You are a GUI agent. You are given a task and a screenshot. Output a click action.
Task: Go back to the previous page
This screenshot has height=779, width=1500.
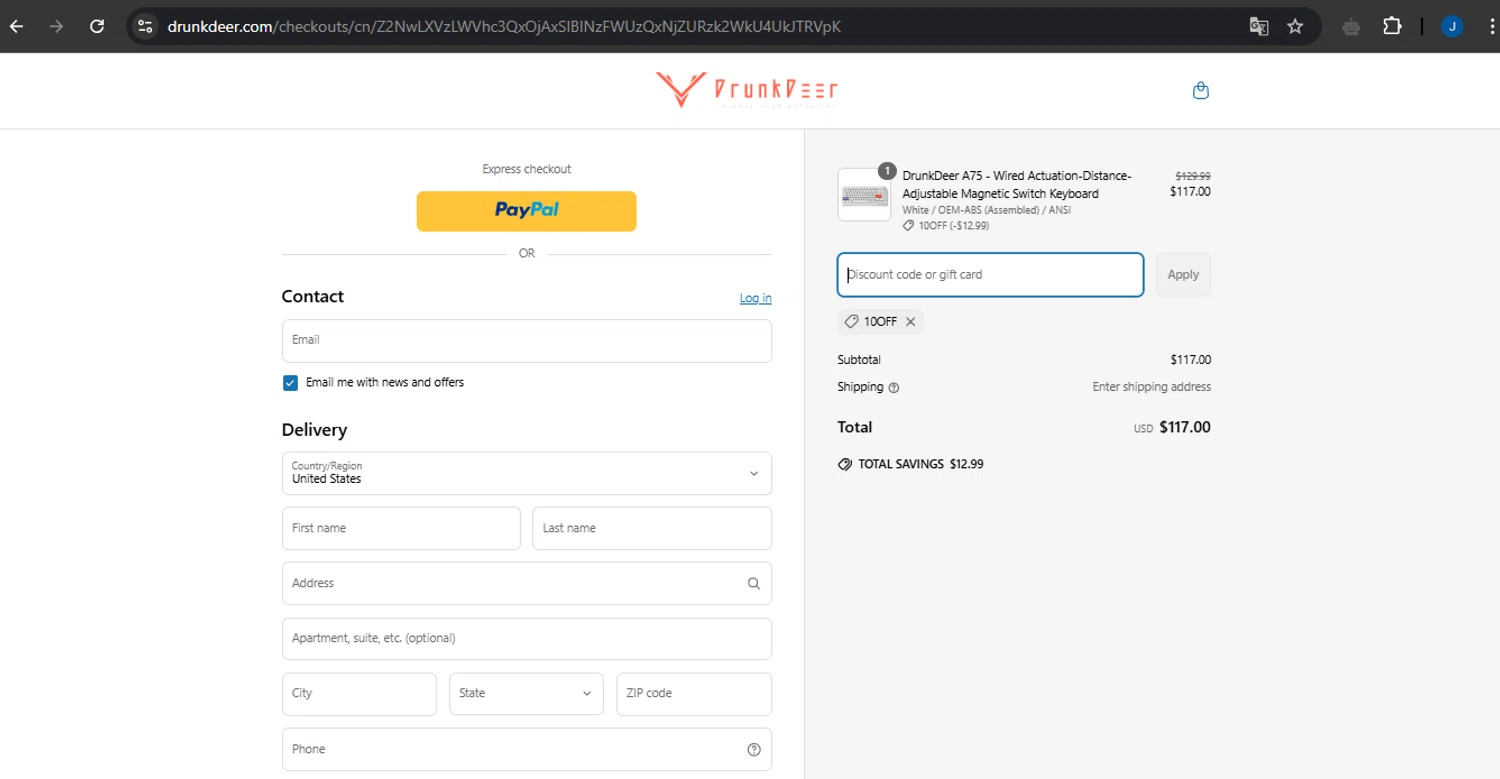[x=17, y=27]
